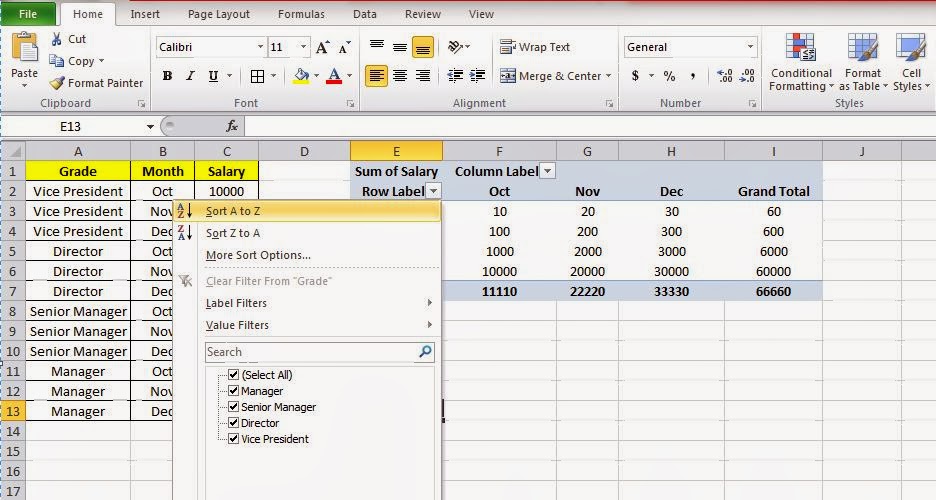This screenshot has height=500, width=936.
Task: Click the filter Search box
Action: pos(319,352)
